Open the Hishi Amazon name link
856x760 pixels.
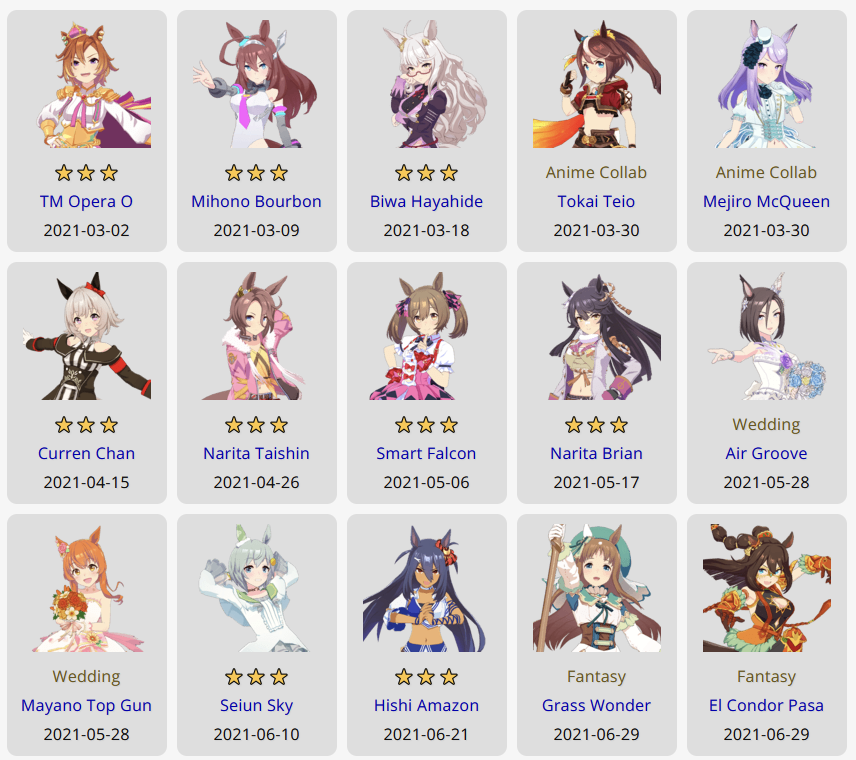point(426,705)
